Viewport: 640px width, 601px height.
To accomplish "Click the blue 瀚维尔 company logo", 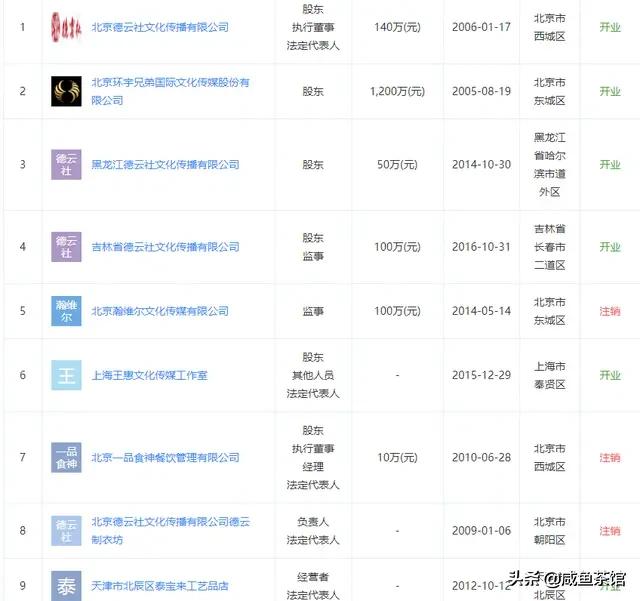I will pos(66,311).
